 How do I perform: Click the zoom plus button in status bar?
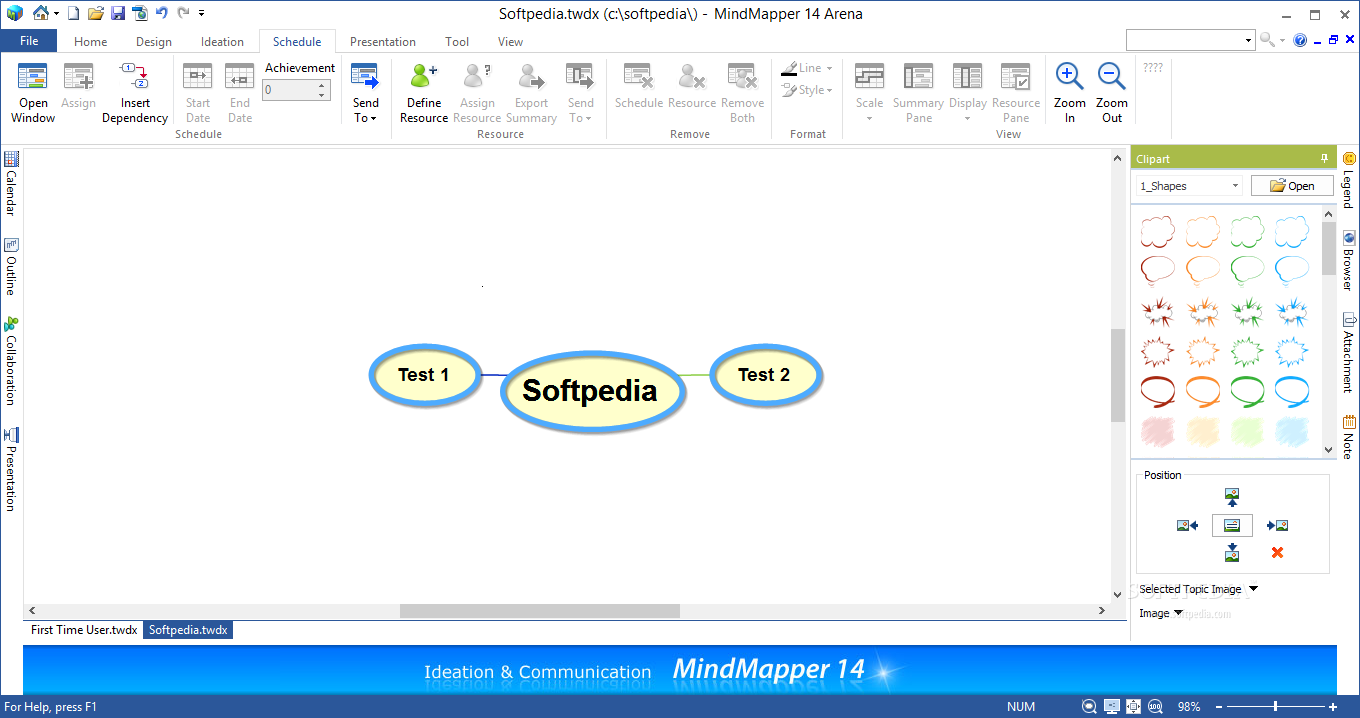tap(1333, 707)
